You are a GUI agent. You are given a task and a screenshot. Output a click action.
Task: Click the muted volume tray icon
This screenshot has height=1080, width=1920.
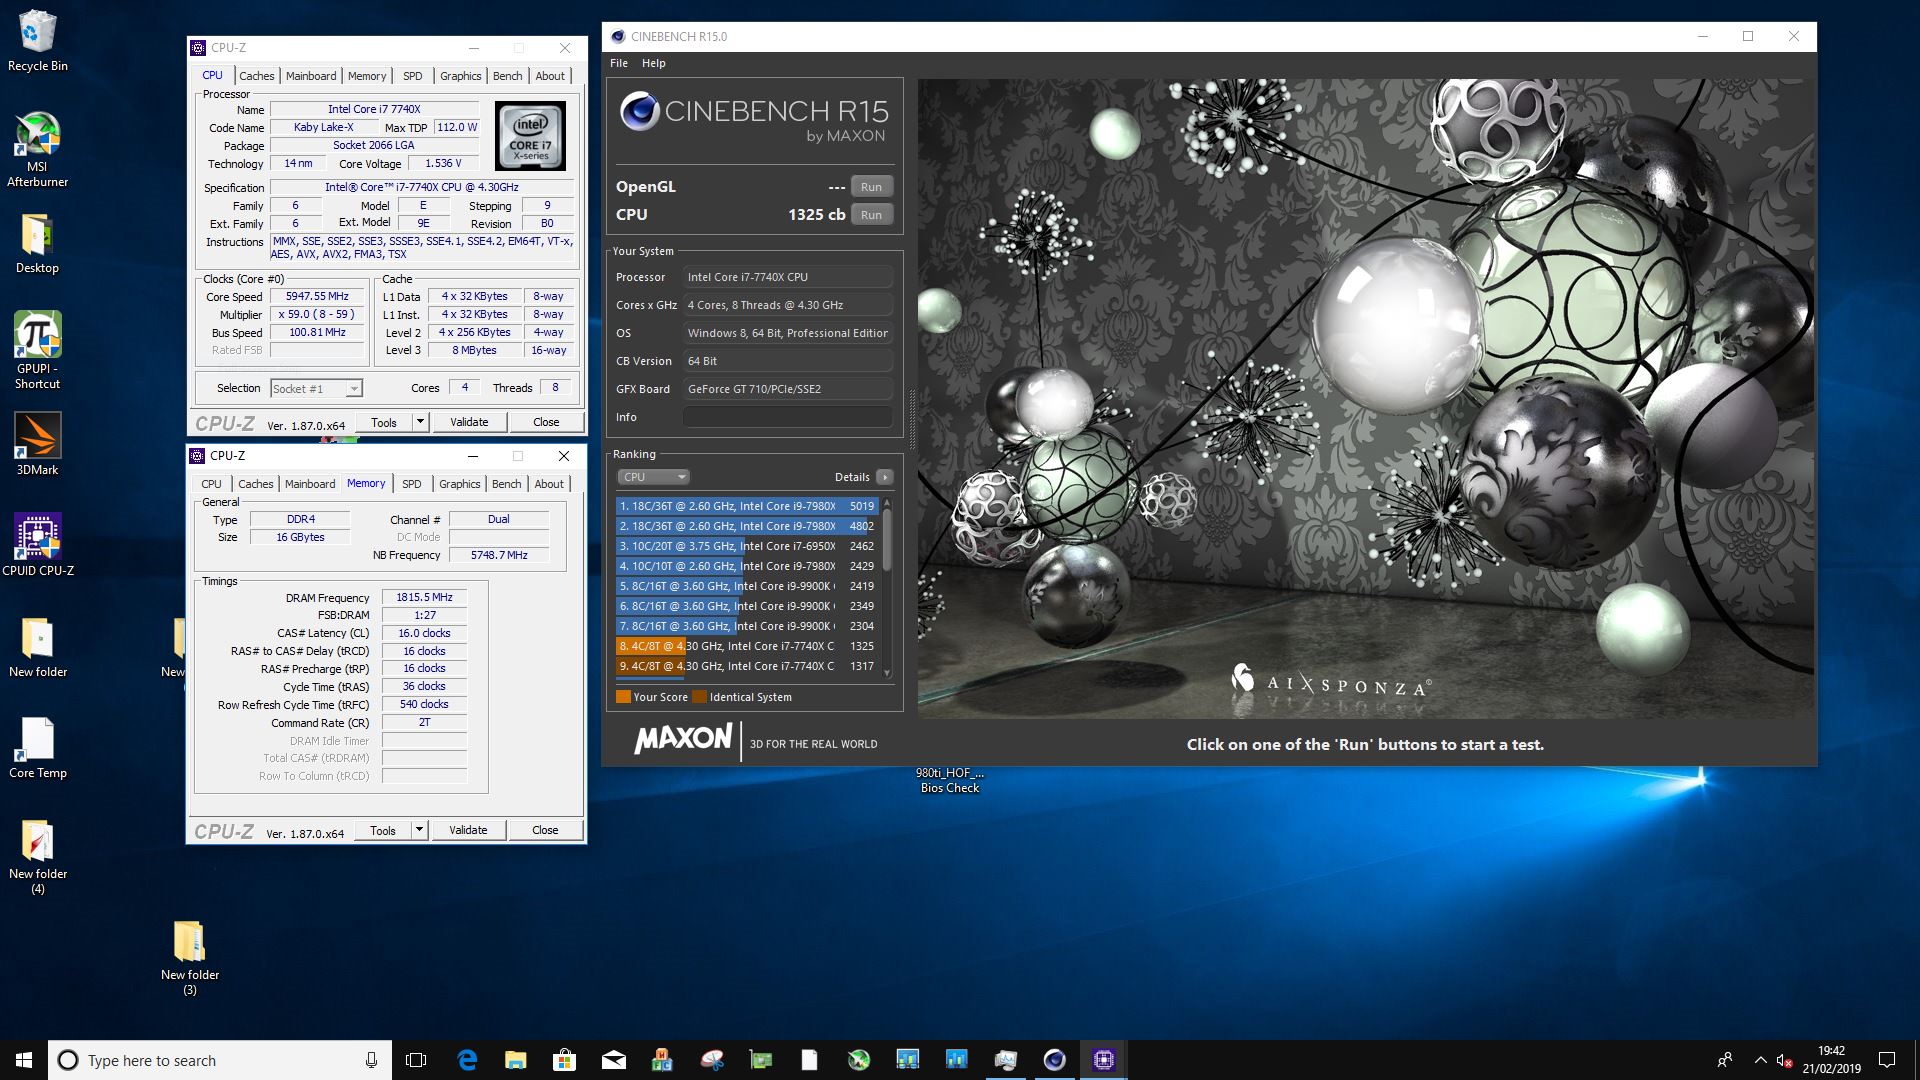(x=1785, y=1060)
